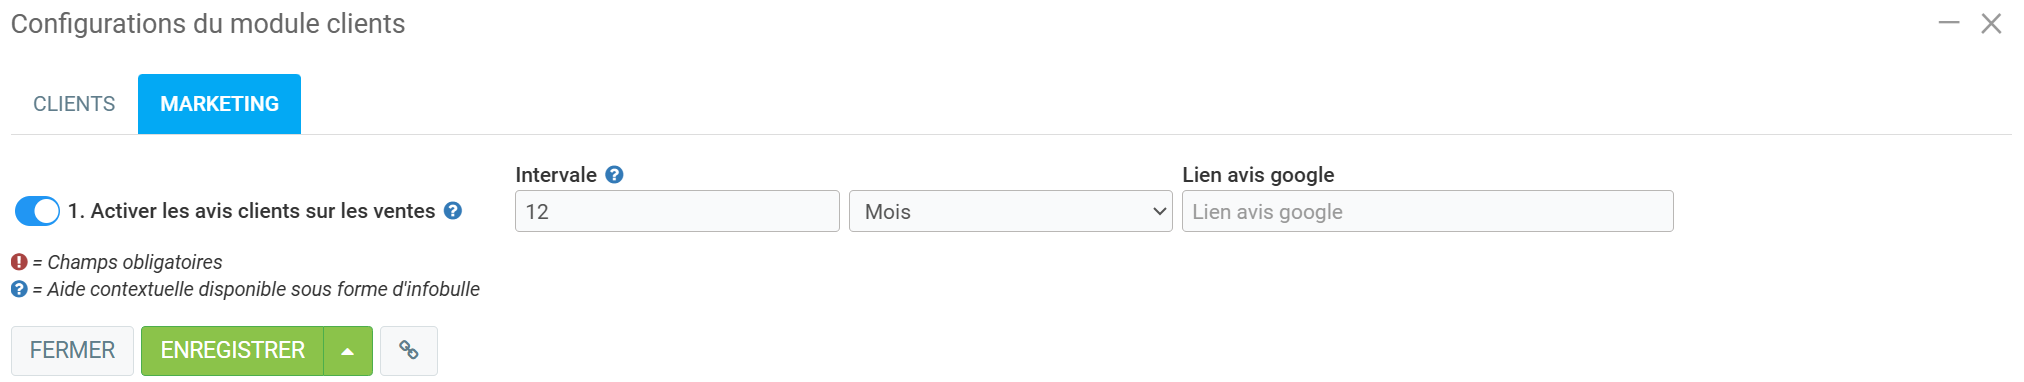This screenshot has width=2024, height=382.
Task: Disable the Activer les avis clients toggle
Action: click(38, 211)
